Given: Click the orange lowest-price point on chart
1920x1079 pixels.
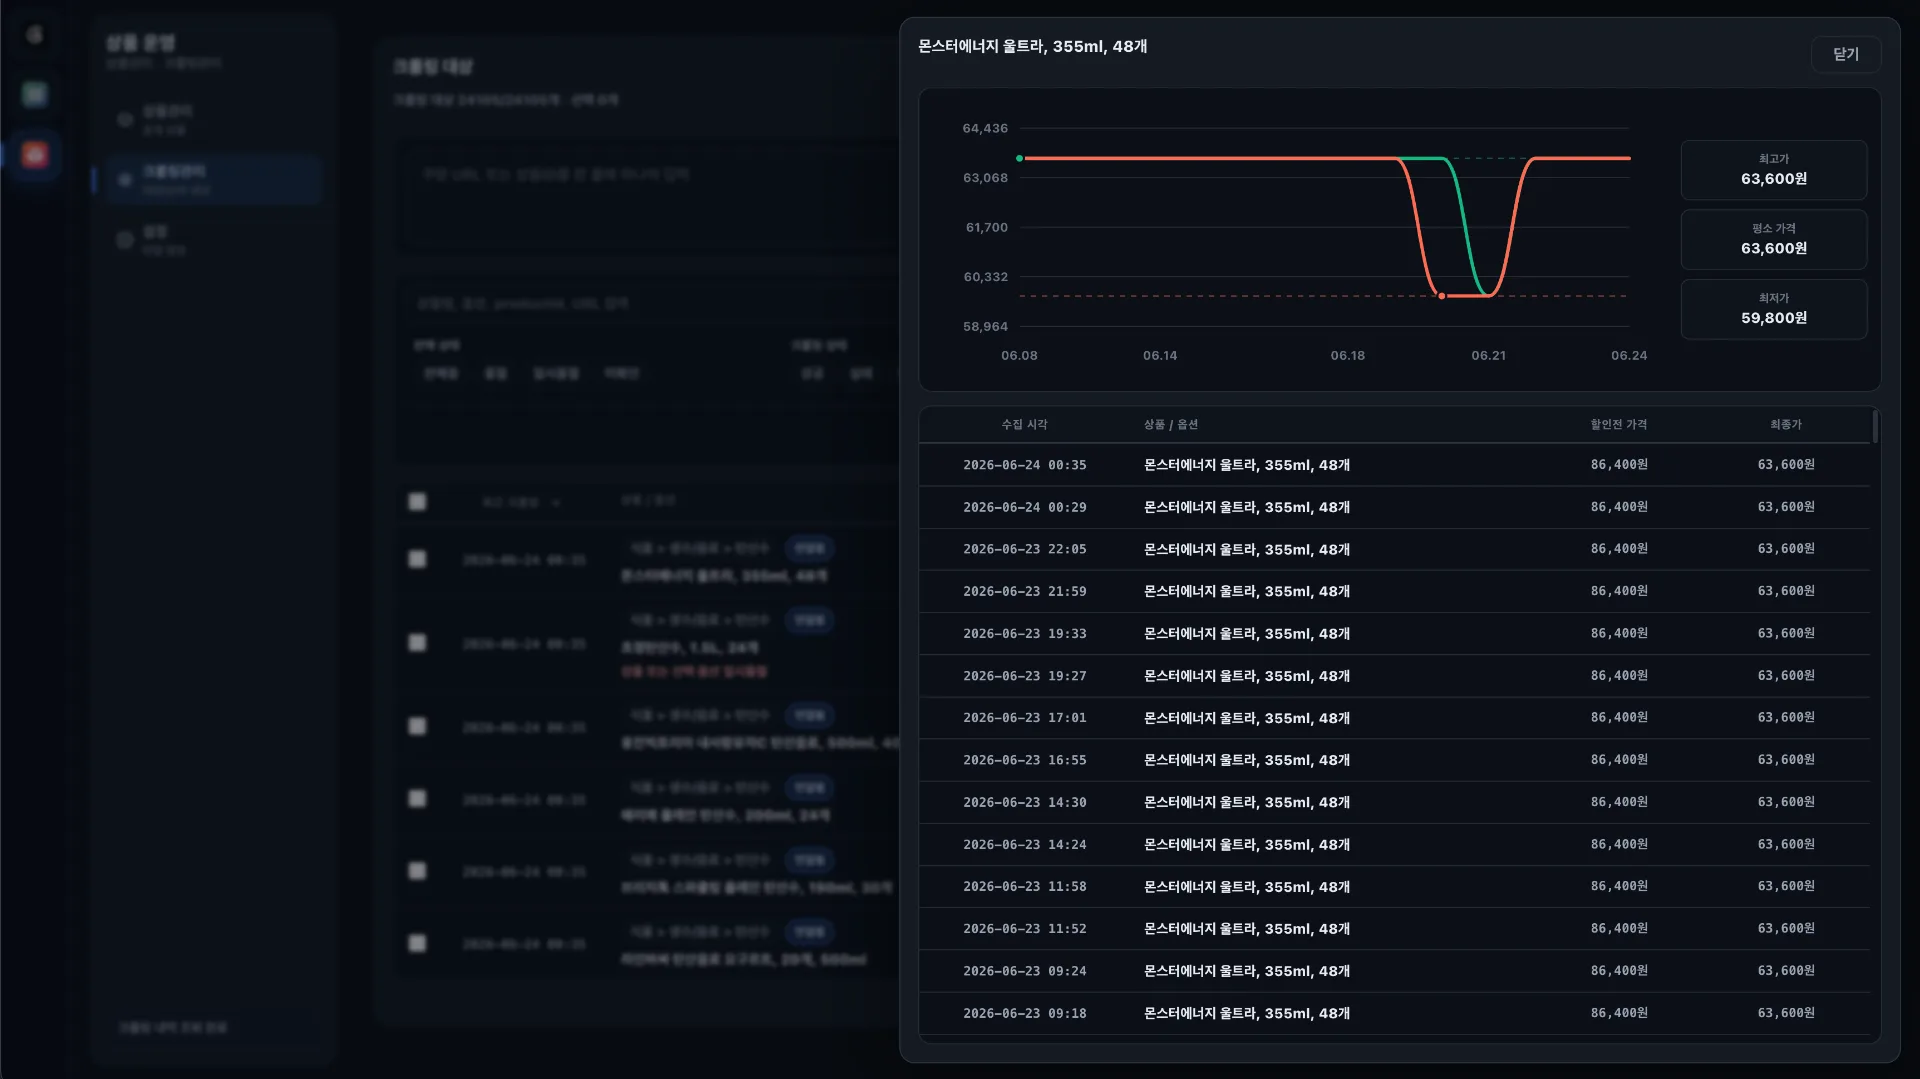Looking at the screenshot, I should tap(1441, 296).
